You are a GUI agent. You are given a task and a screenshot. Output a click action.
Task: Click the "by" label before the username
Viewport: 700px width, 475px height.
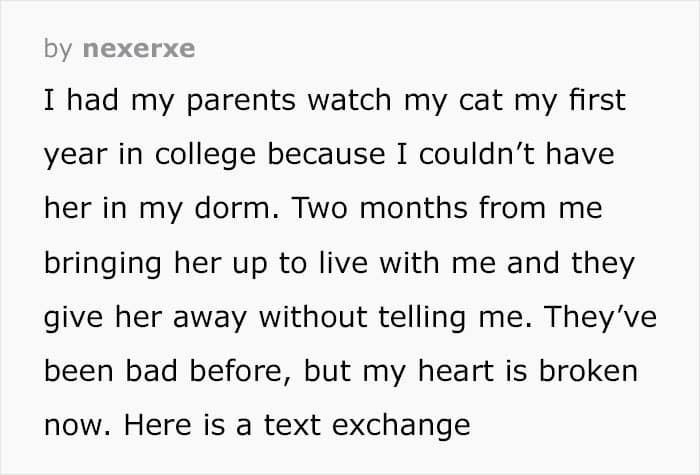point(58,49)
